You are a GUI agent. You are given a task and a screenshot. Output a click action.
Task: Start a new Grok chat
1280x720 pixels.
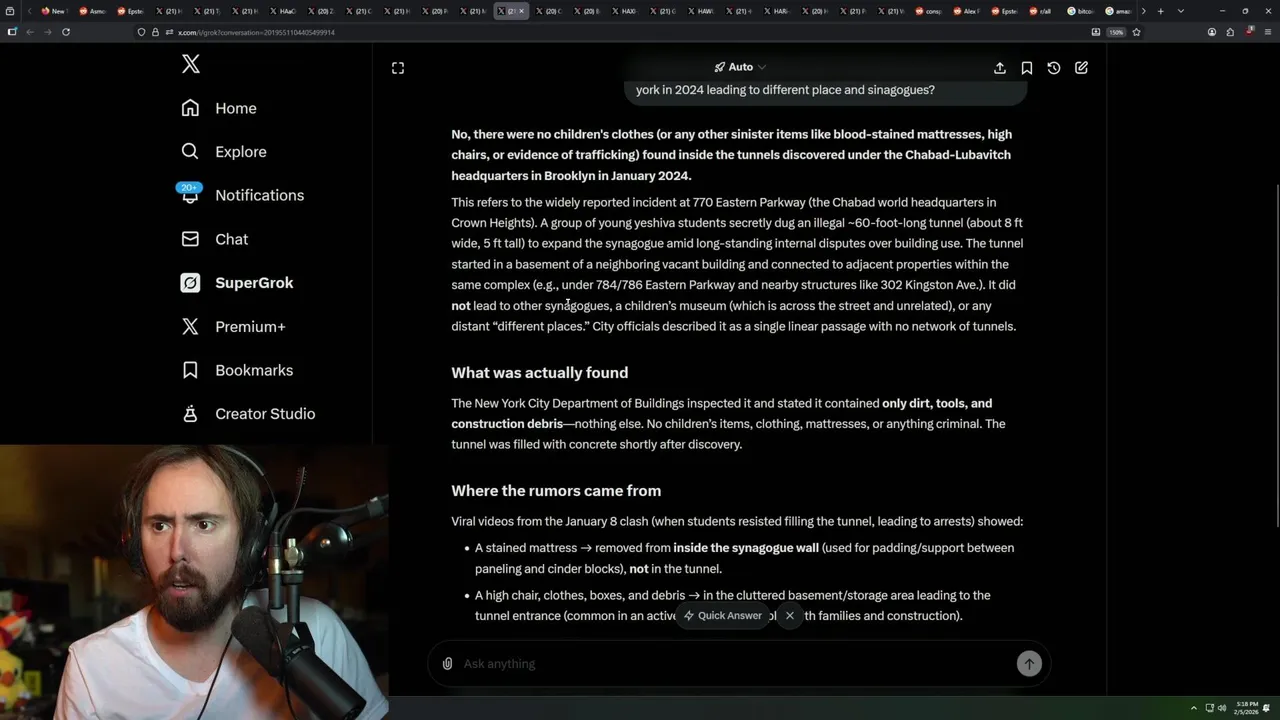coord(1081,68)
